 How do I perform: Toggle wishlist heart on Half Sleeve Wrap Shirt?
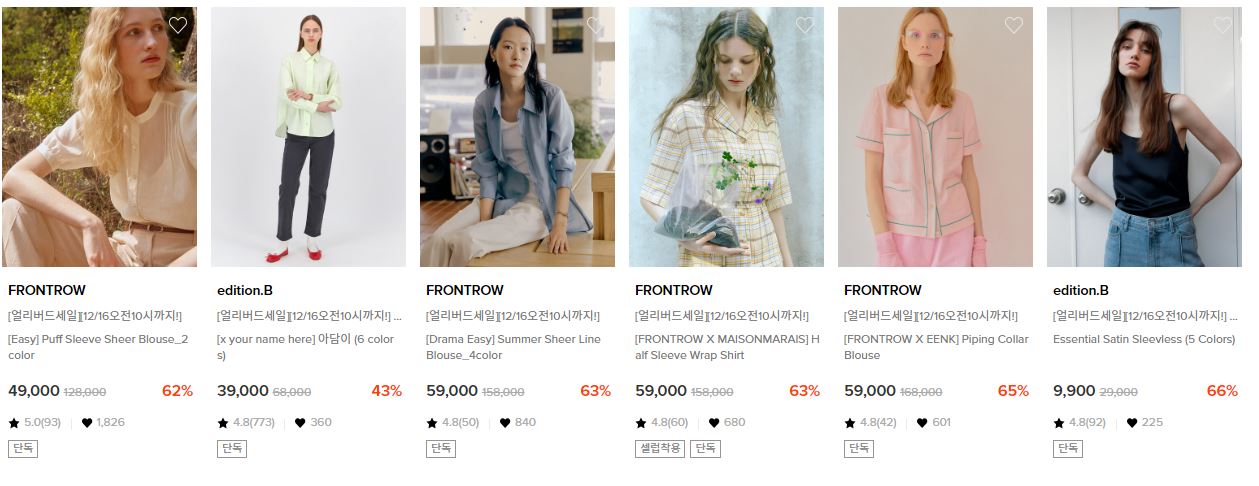click(x=805, y=26)
